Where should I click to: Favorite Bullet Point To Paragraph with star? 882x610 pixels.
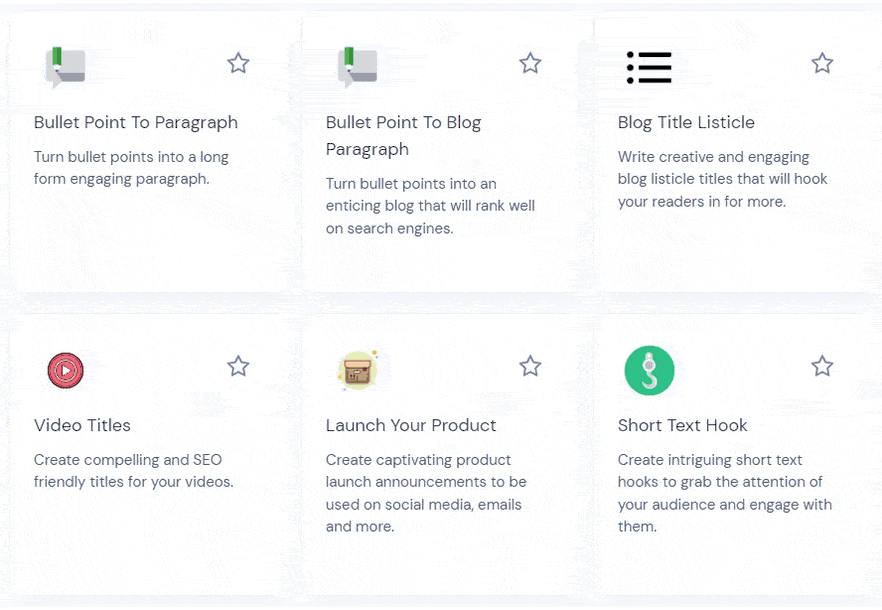pyautogui.click(x=238, y=64)
